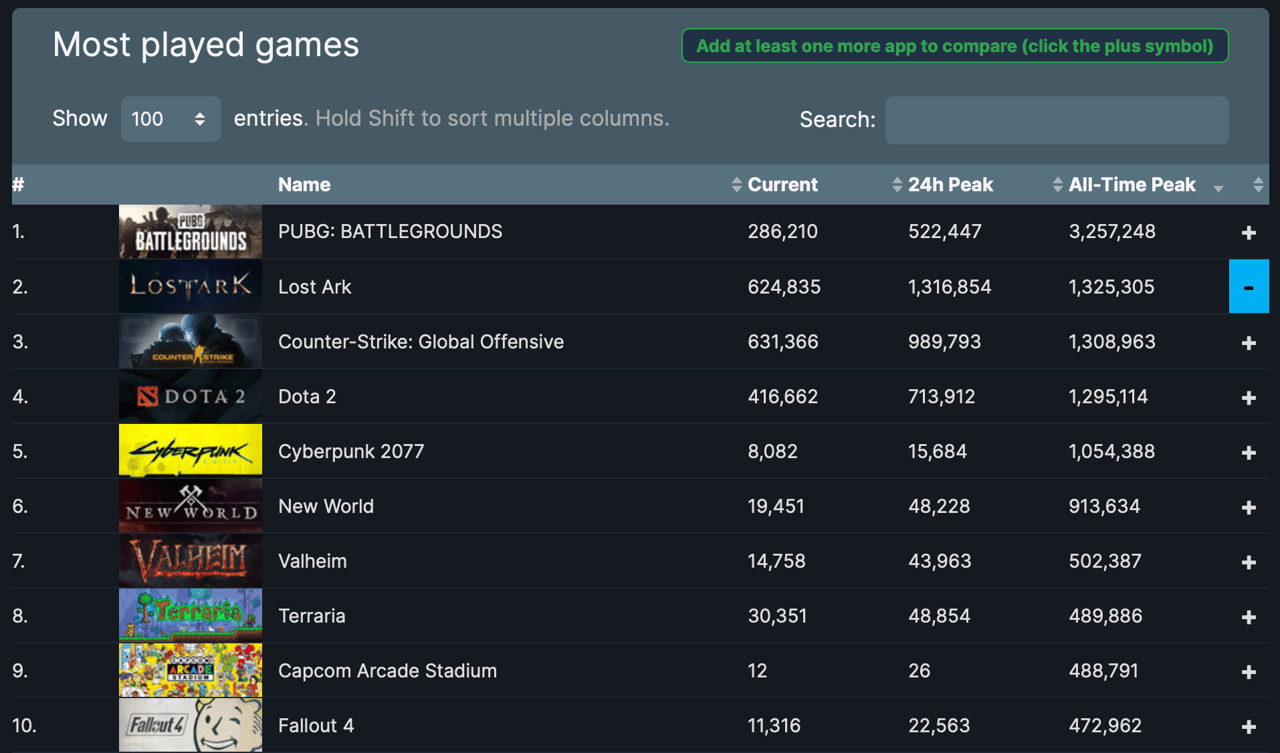
Task: Click the Valheim banner icon
Action: [x=190, y=561]
